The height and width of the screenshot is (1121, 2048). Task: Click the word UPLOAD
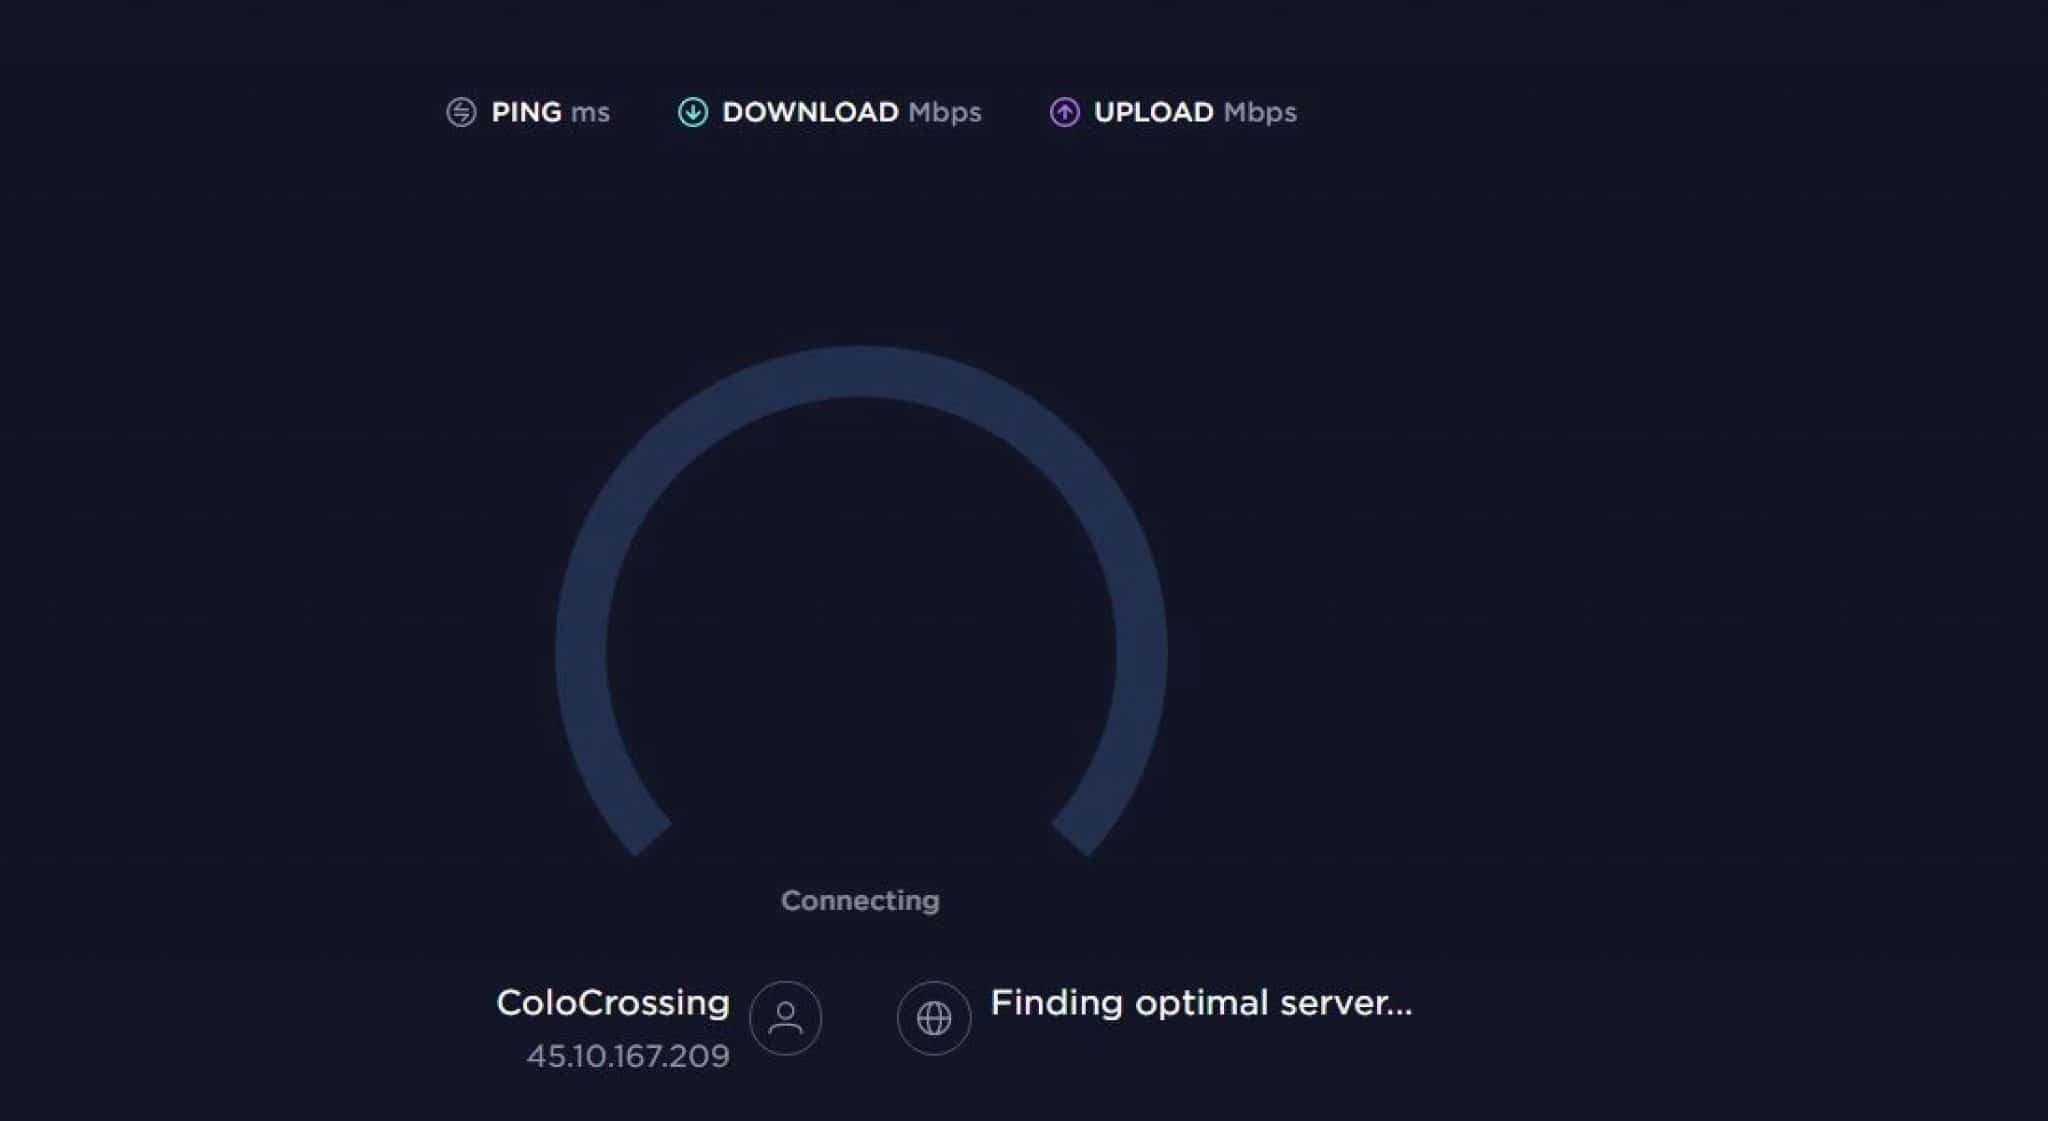click(x=1153, y=112)
